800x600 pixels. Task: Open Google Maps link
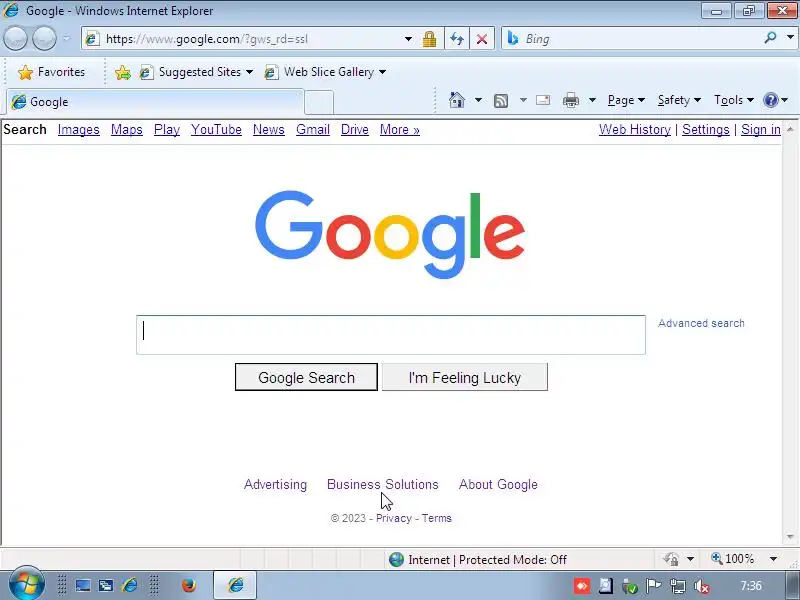tap(127, 130)
